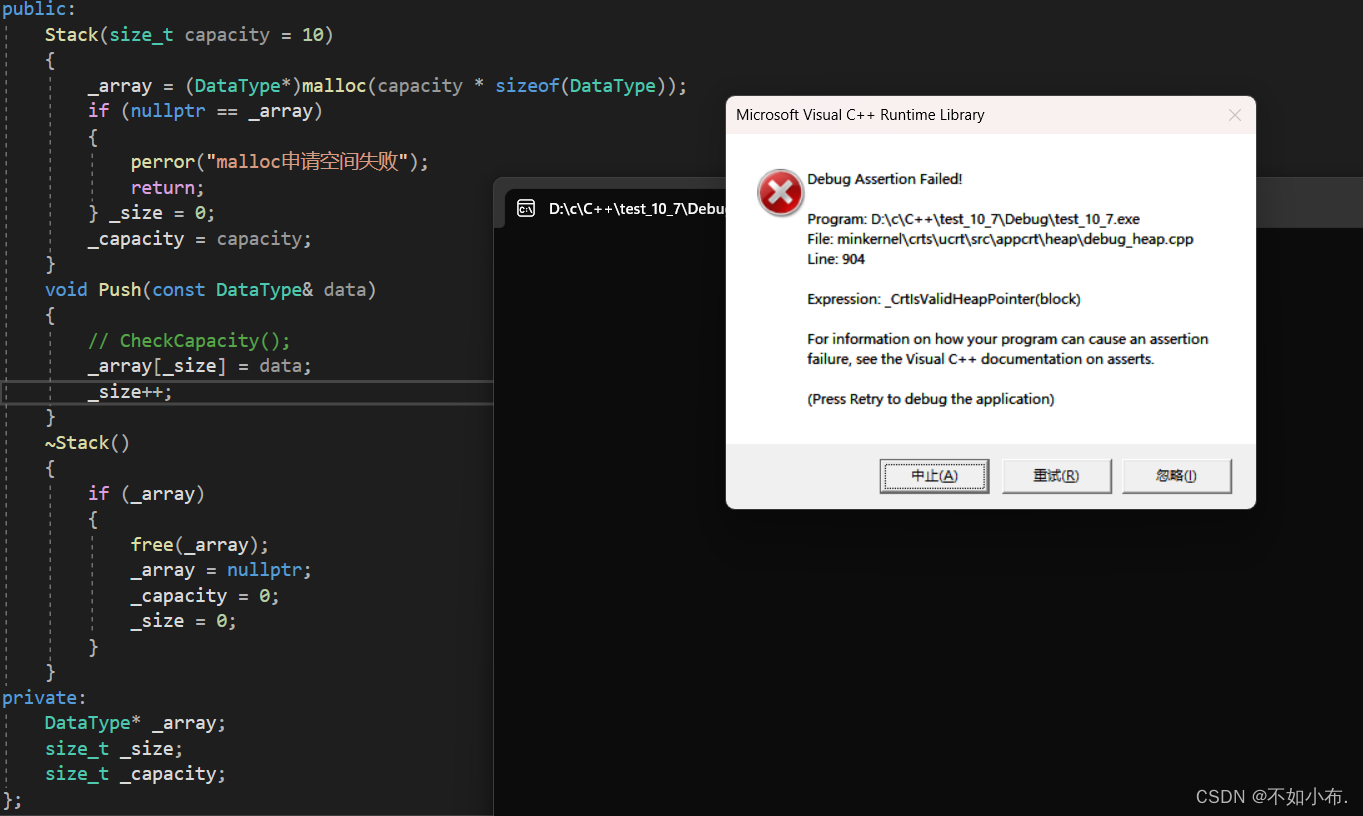Click the '_size = 0;' line in destructor
Screen dimensions: 1363x816
[x=183, y=621]
